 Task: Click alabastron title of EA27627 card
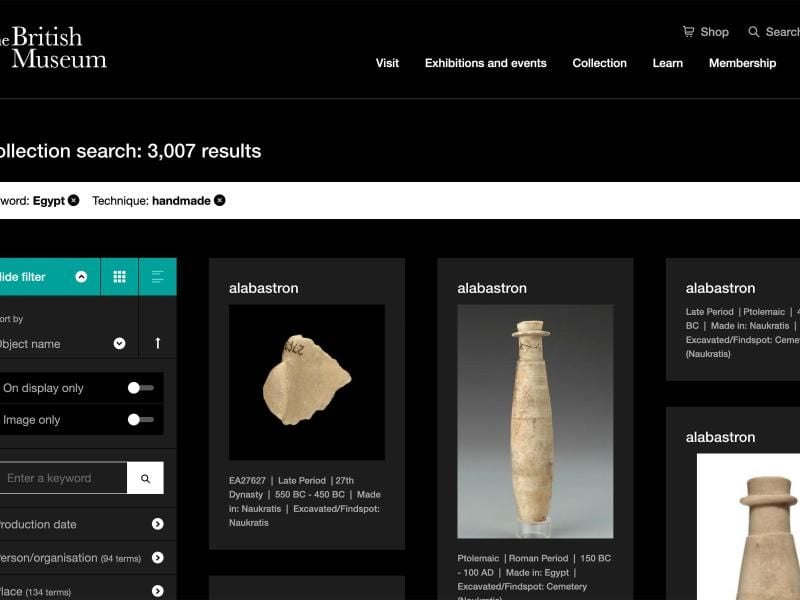tap(263, 288)
